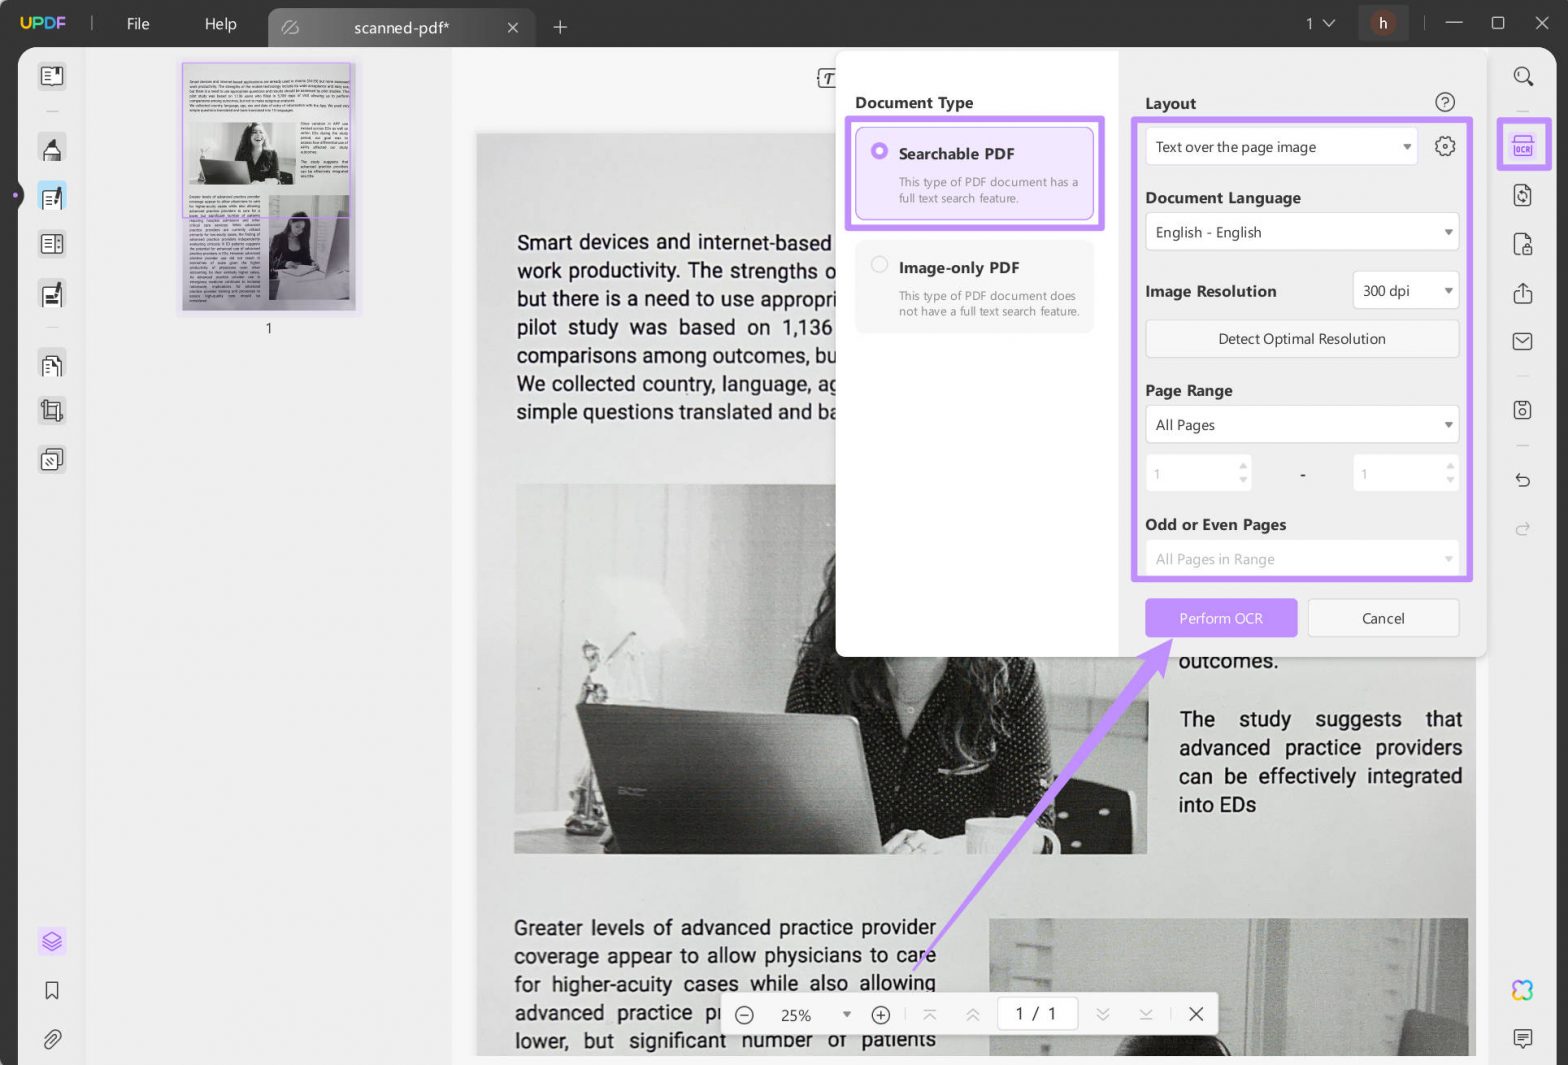Expand the Image Resolution 300 dpi dropdown
Screen dimensions: 1568x1065
[x=1405, y=291]
